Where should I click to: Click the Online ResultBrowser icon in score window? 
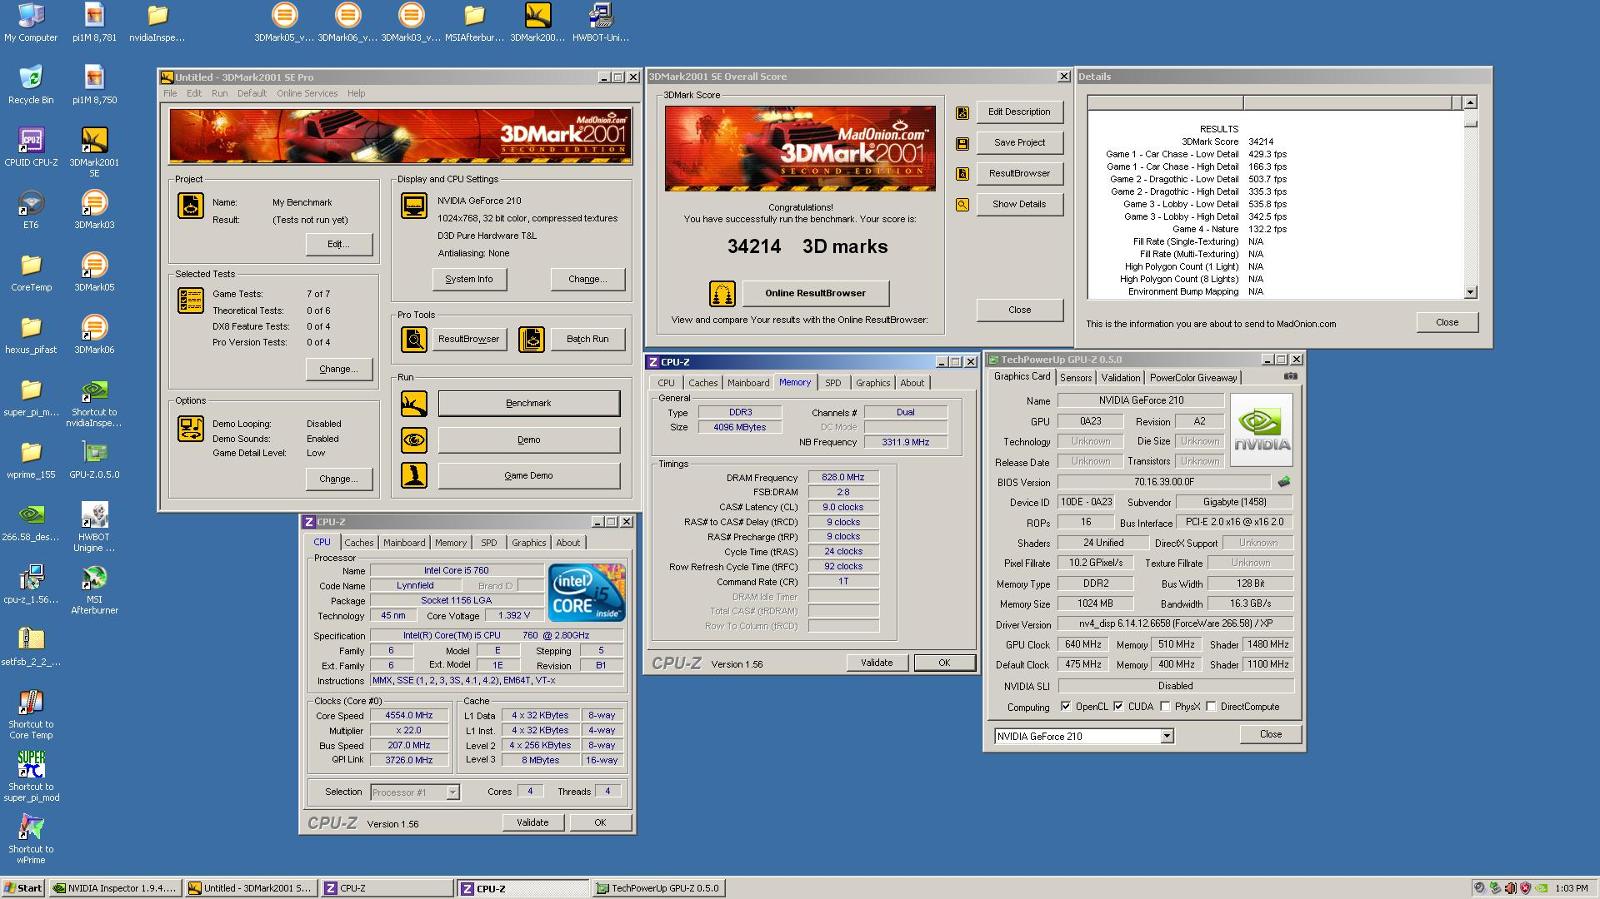(721, 293)
